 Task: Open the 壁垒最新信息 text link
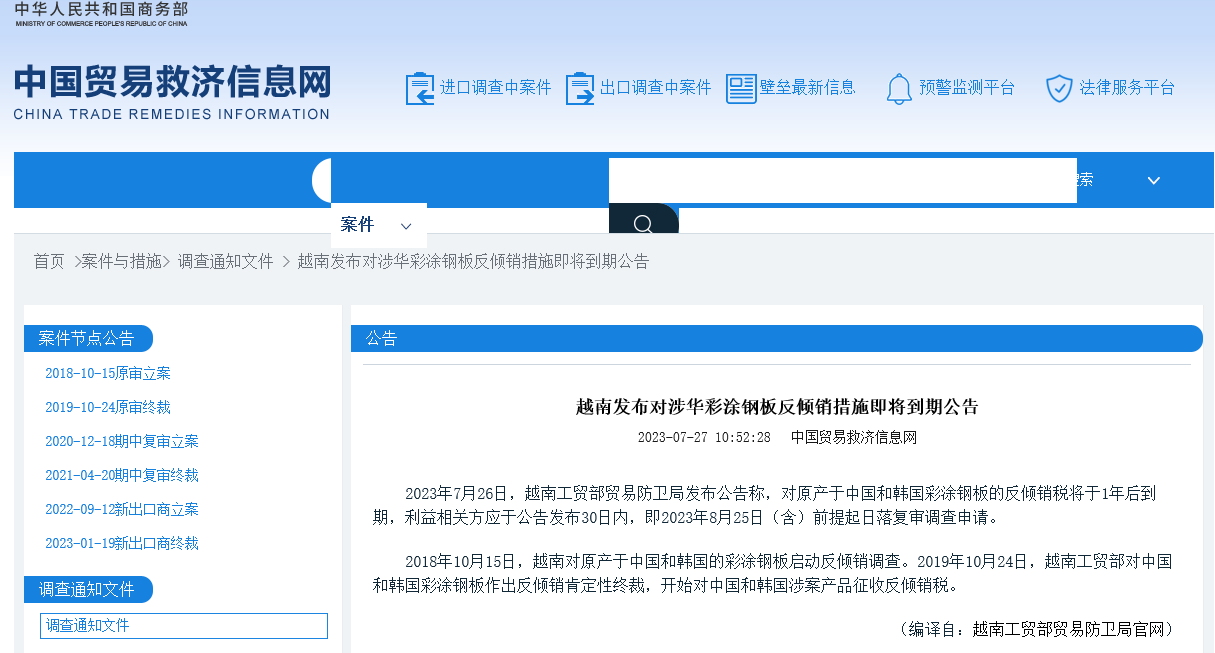point(808,88)
